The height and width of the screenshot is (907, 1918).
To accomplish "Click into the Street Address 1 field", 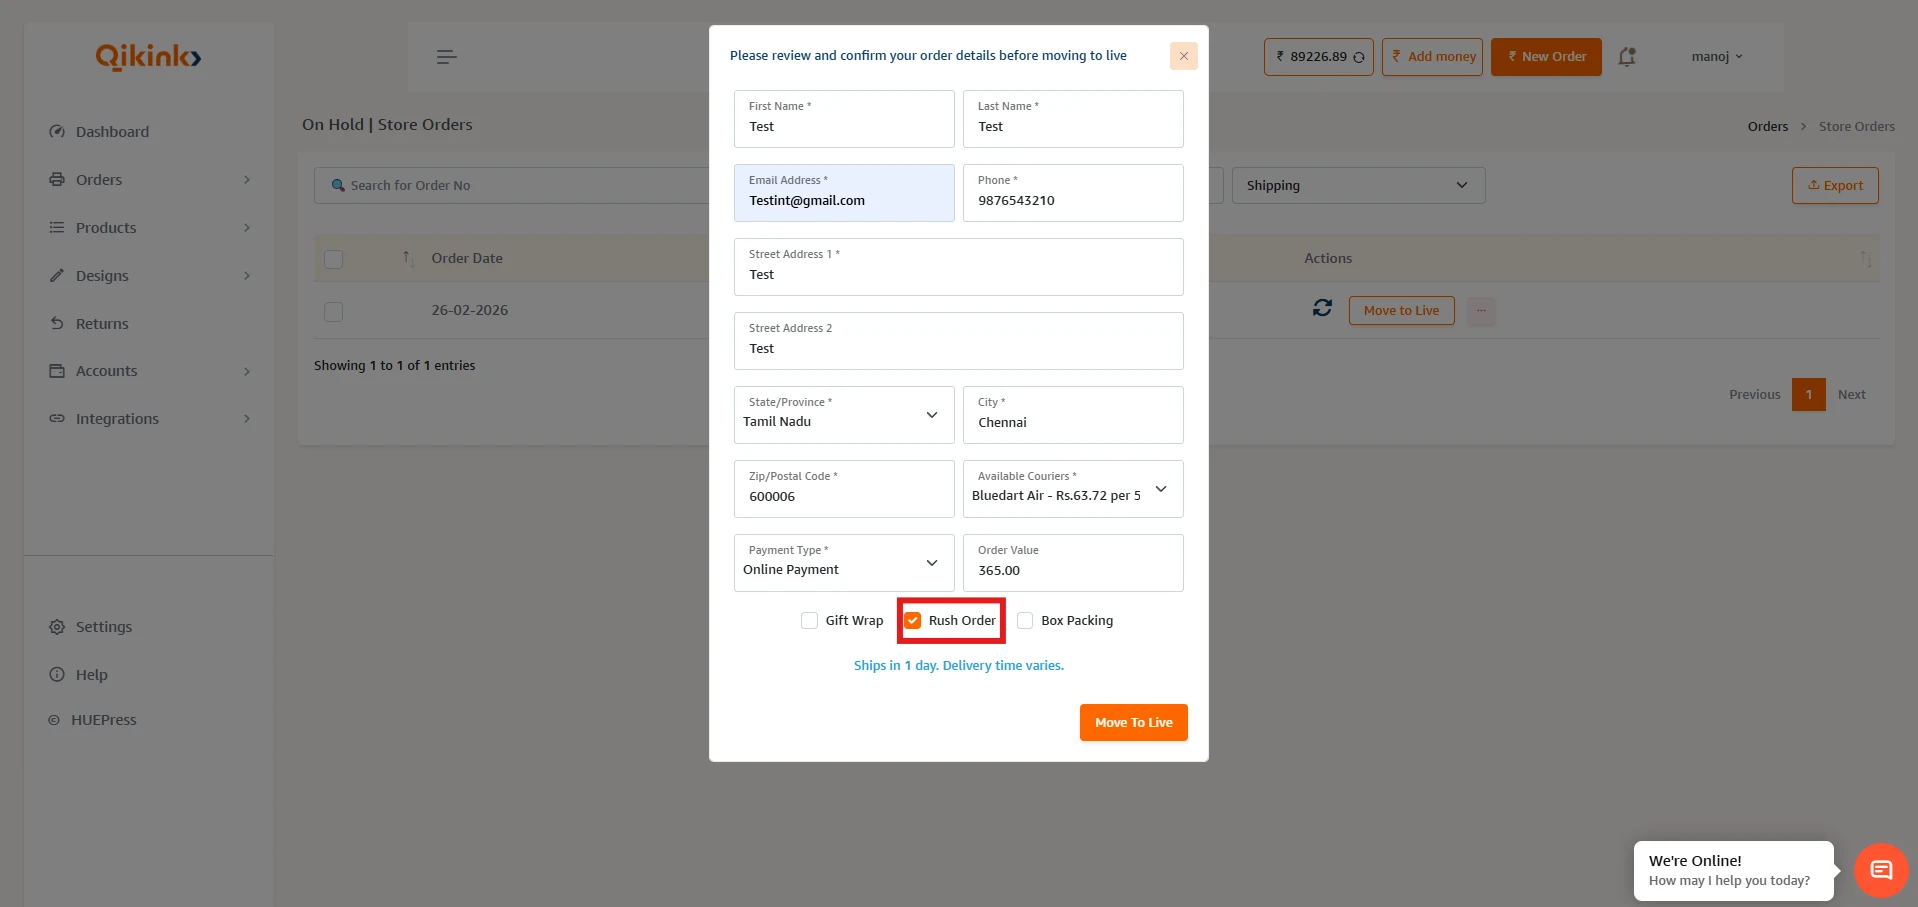I will 959,267.
